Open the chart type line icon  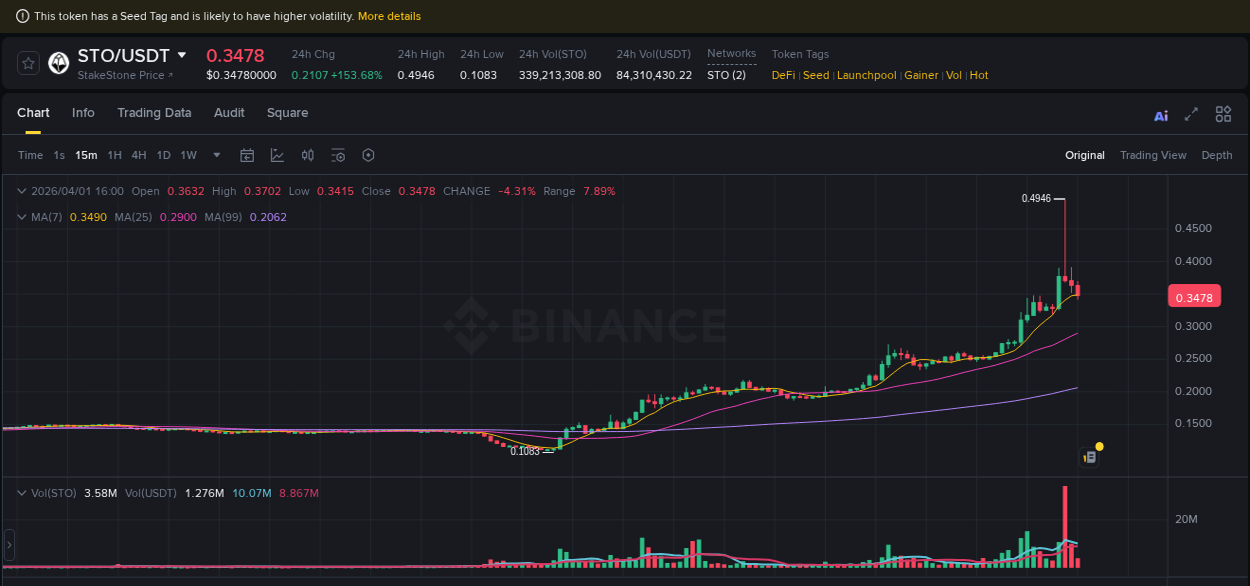pyautogui.click(x=277, y=155)
